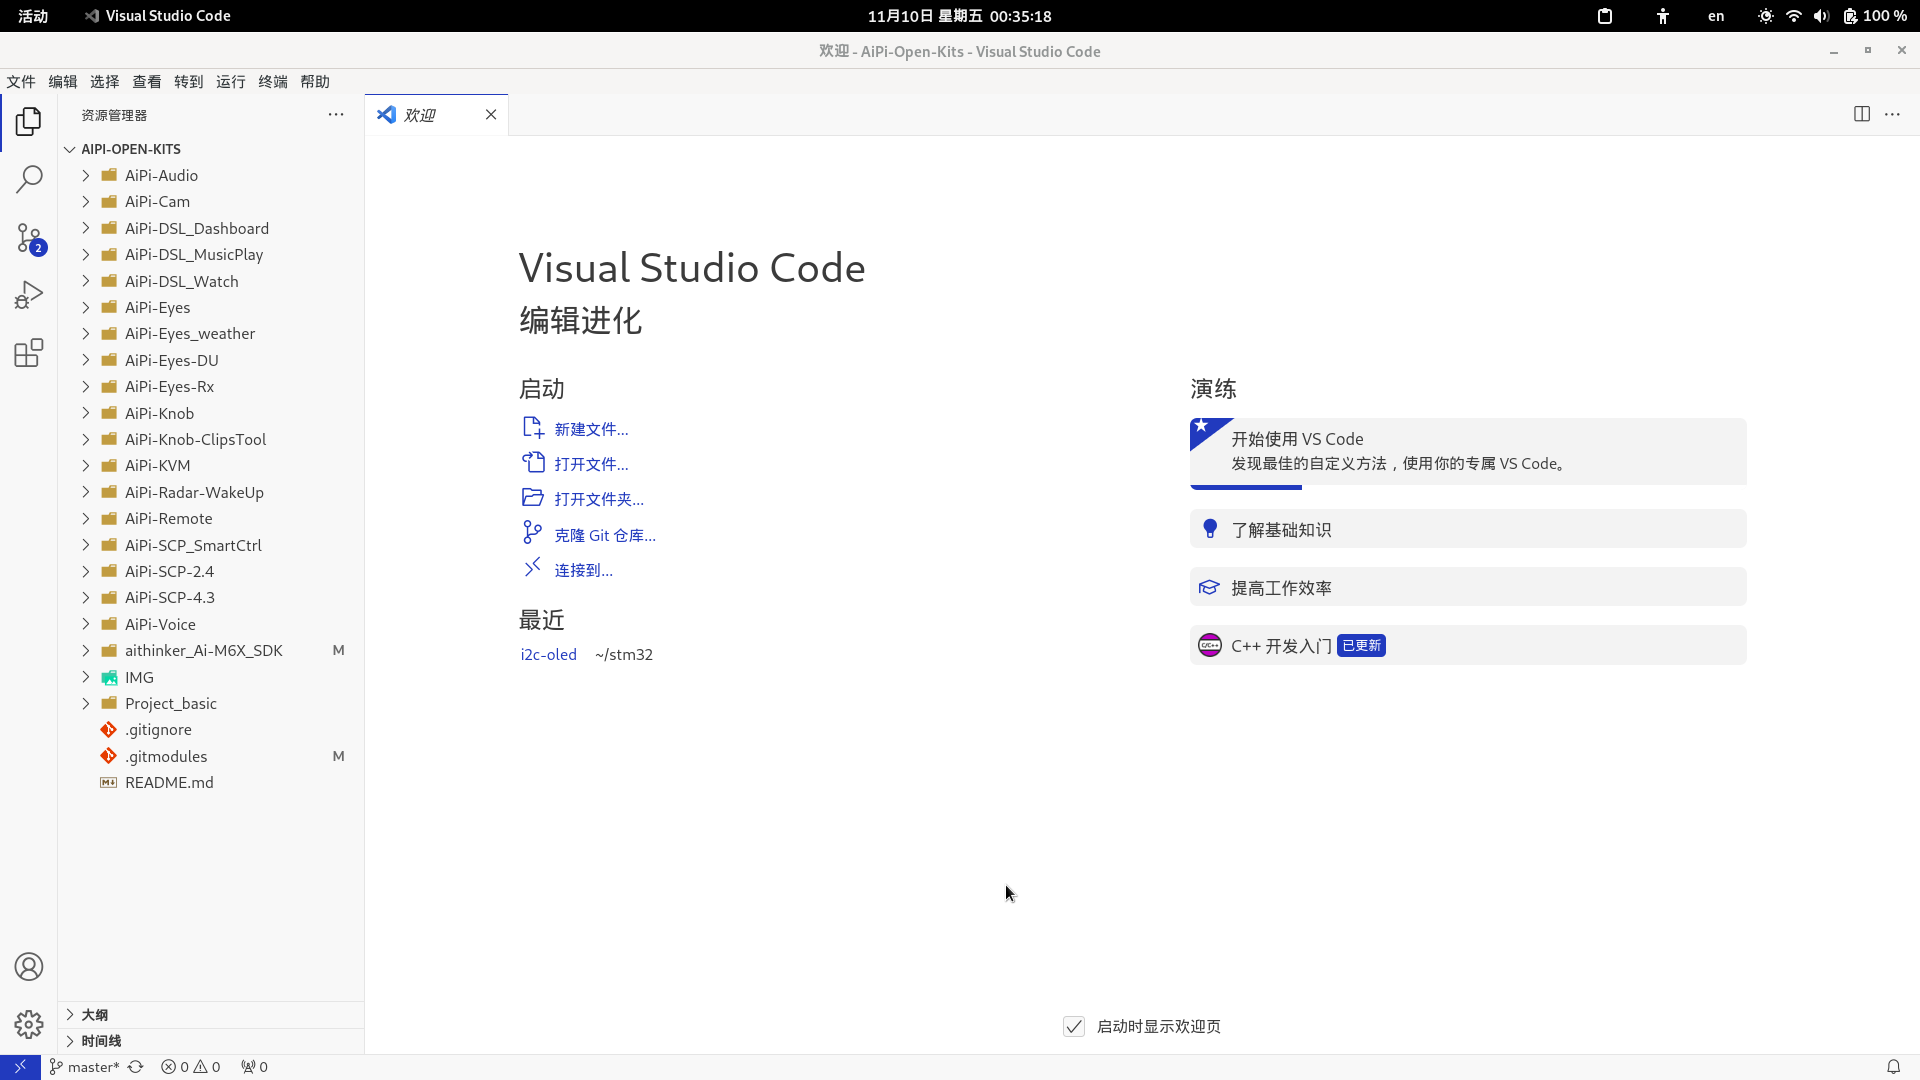
Task: Select the .gitmodules file
Action: pos(211,757)
